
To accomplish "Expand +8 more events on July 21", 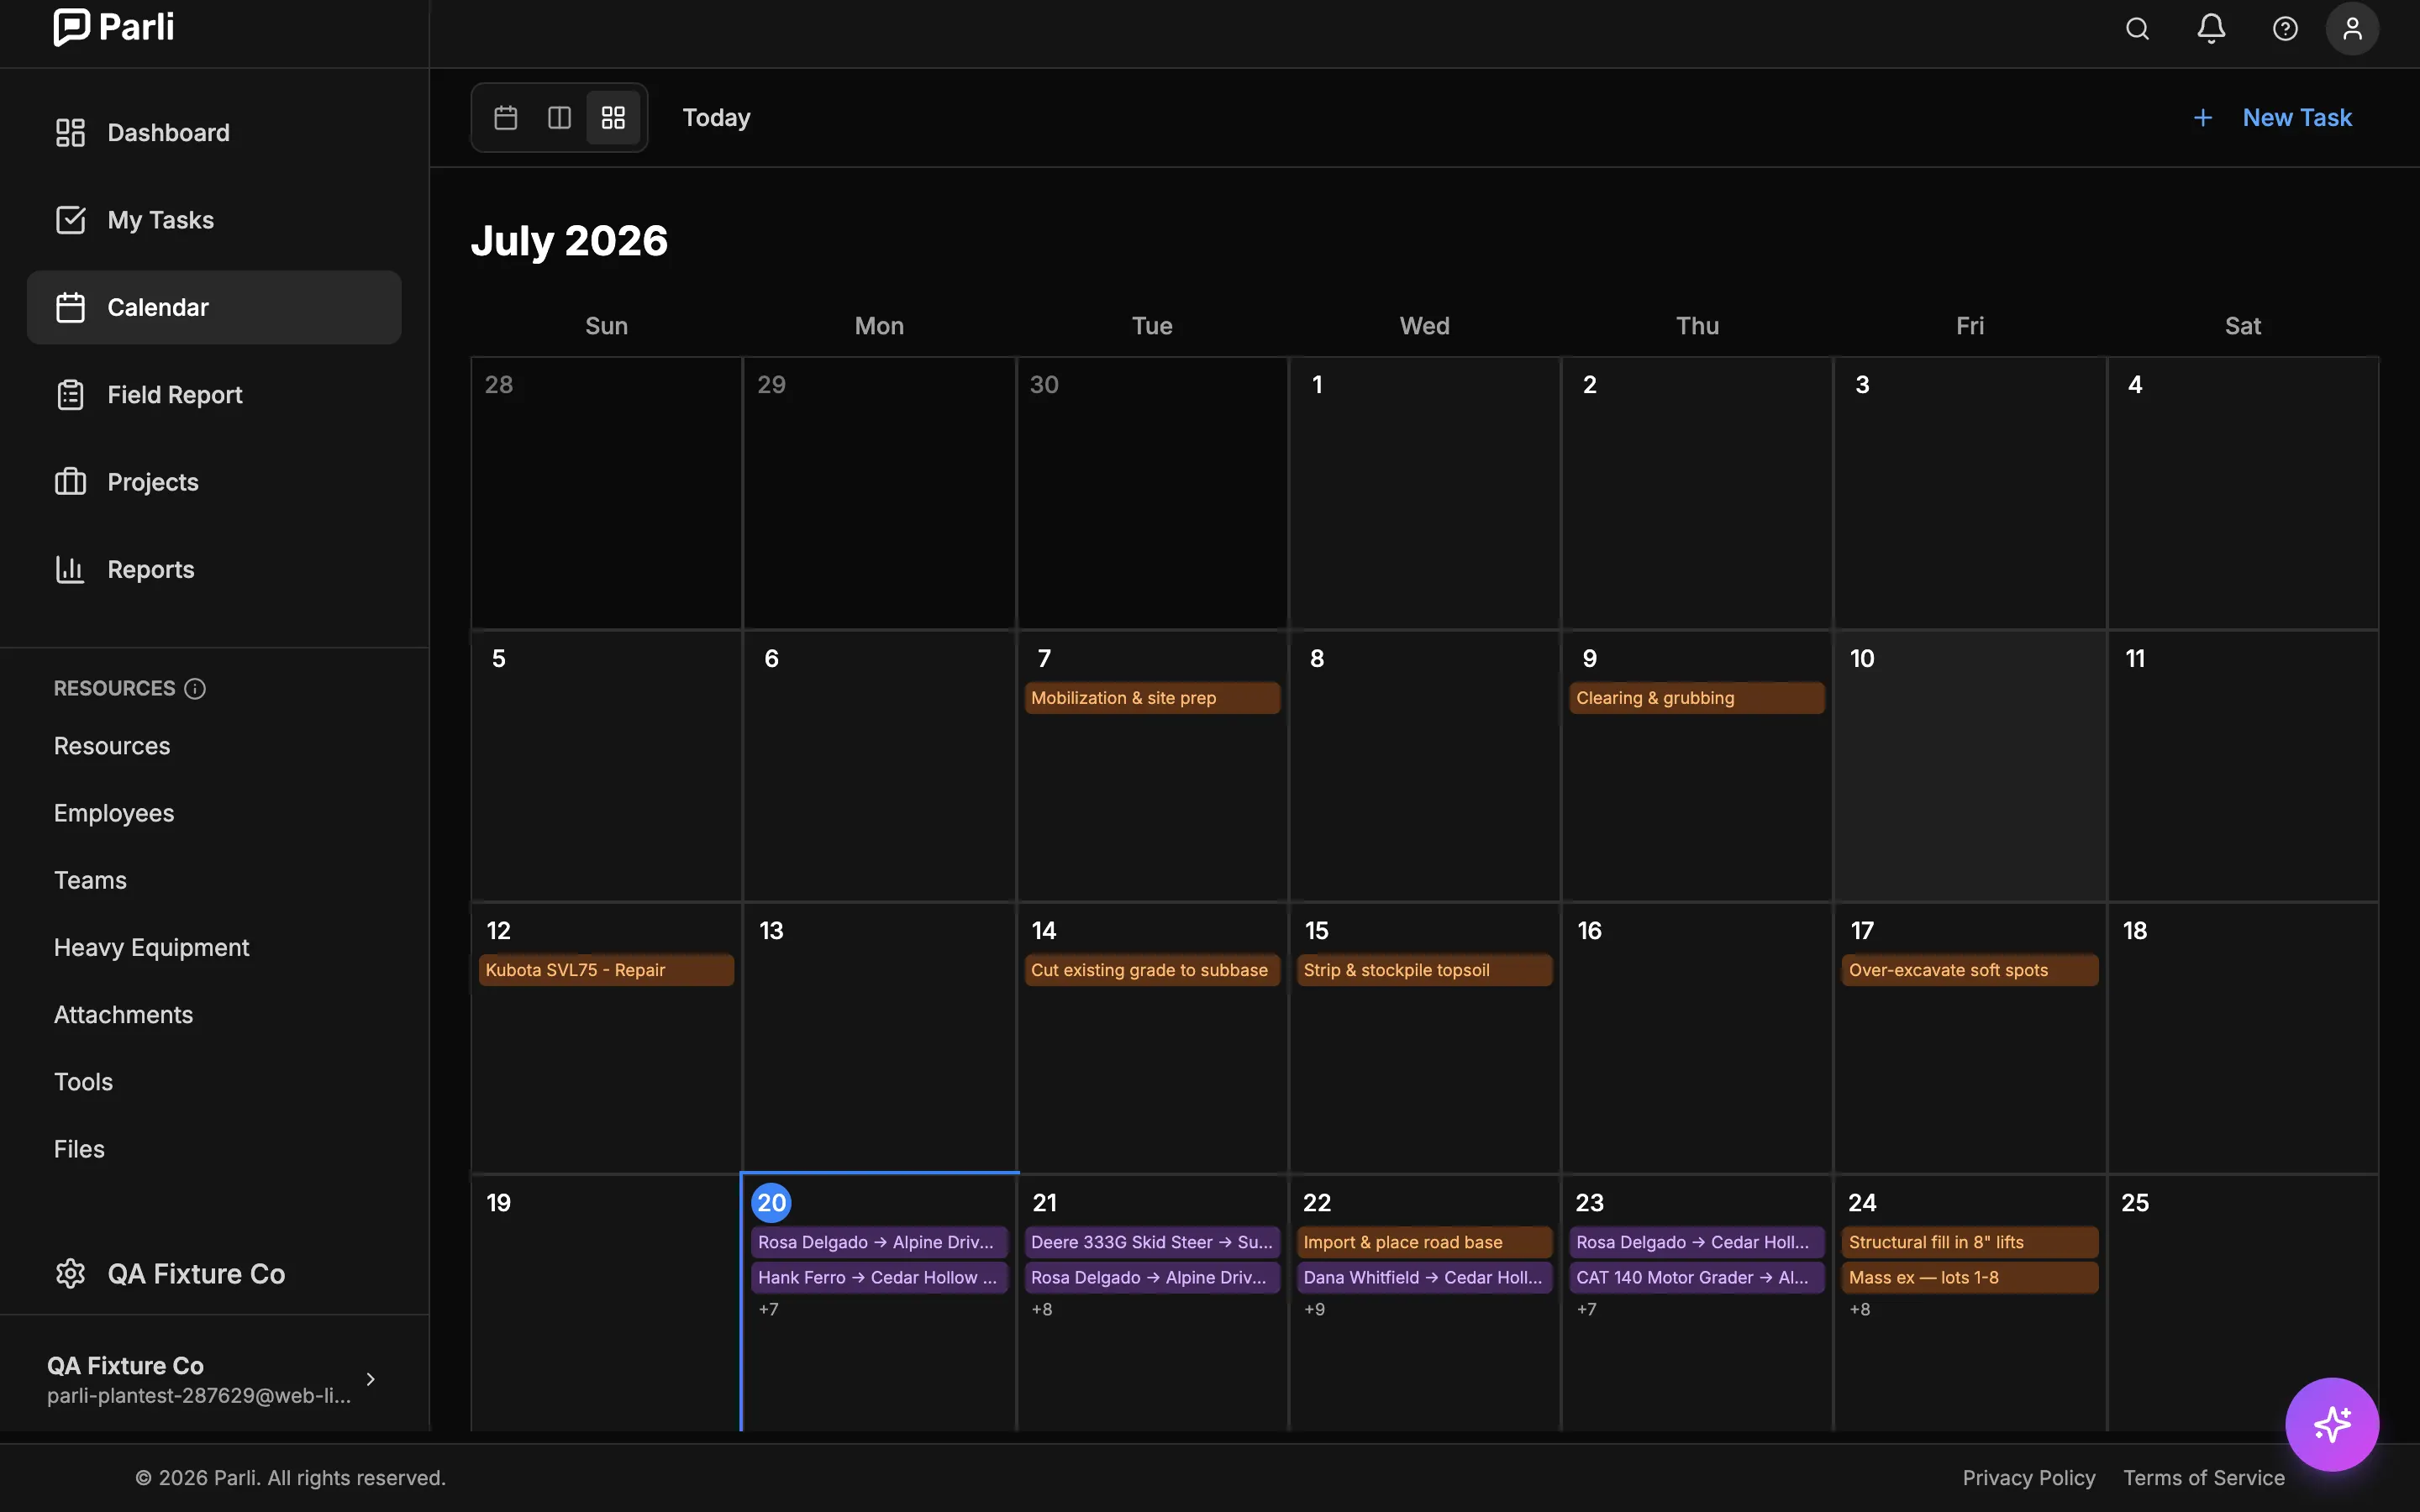I will pos(1041,1310).
